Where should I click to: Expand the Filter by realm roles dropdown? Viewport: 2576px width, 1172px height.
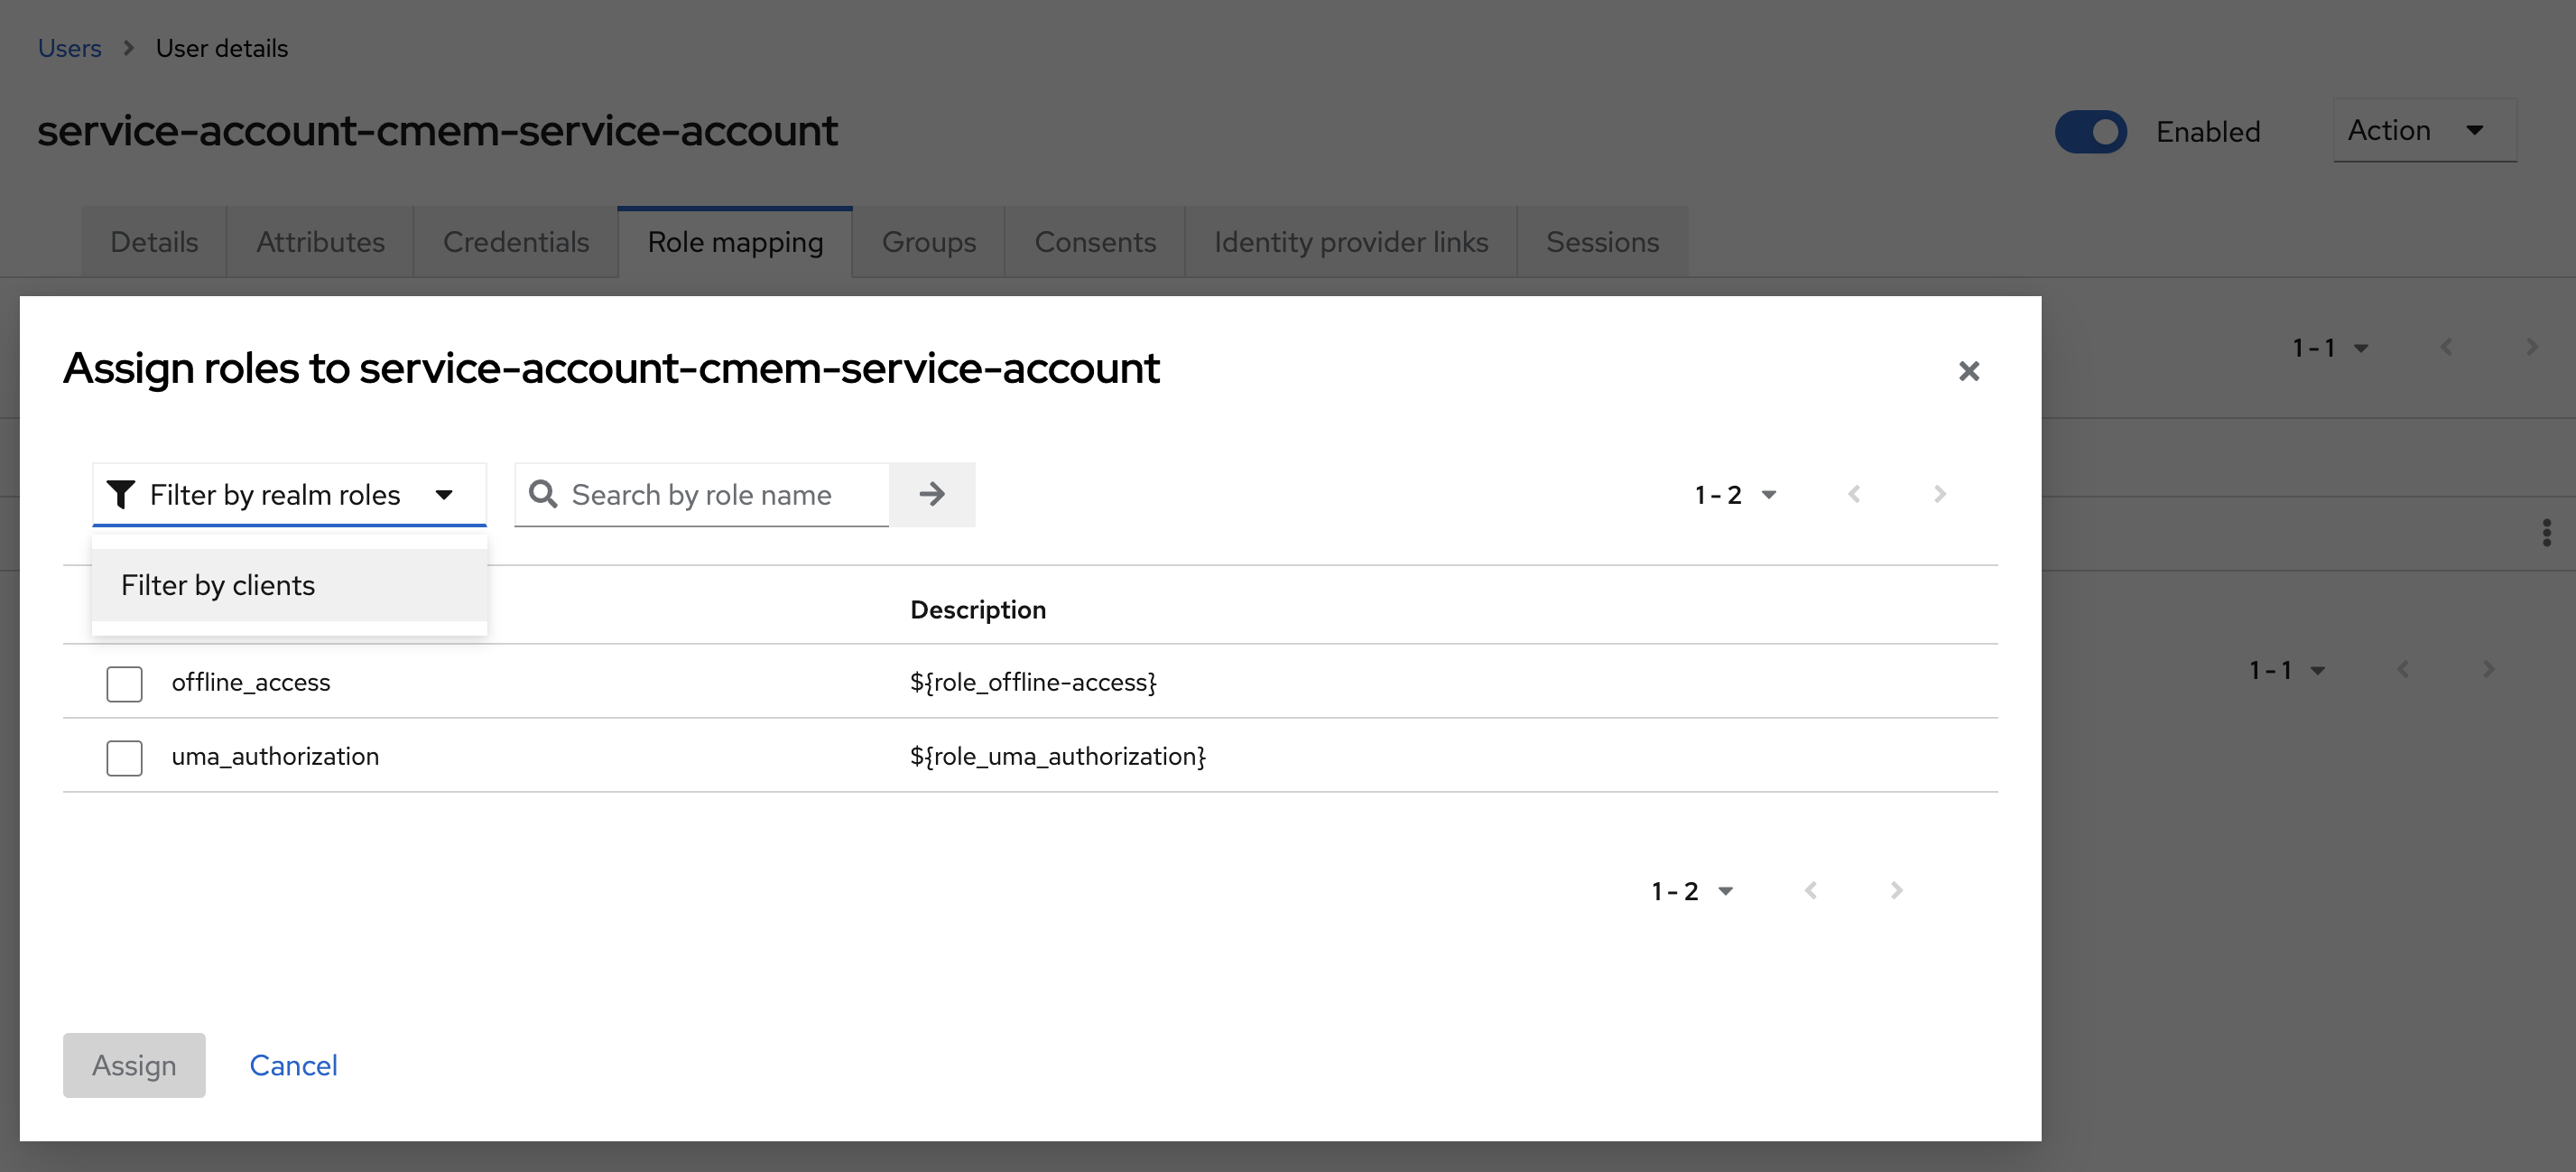(x=288, y=491)
